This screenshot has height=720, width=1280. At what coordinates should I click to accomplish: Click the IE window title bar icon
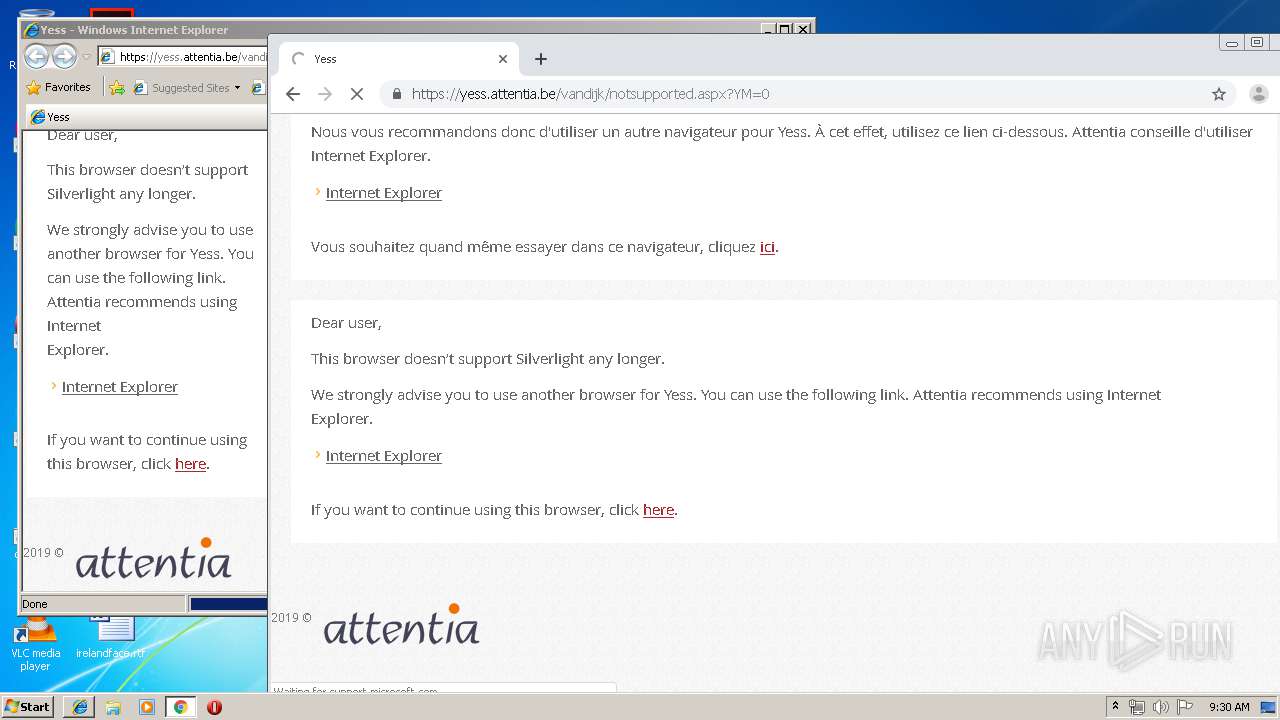(x=31, y=30)
